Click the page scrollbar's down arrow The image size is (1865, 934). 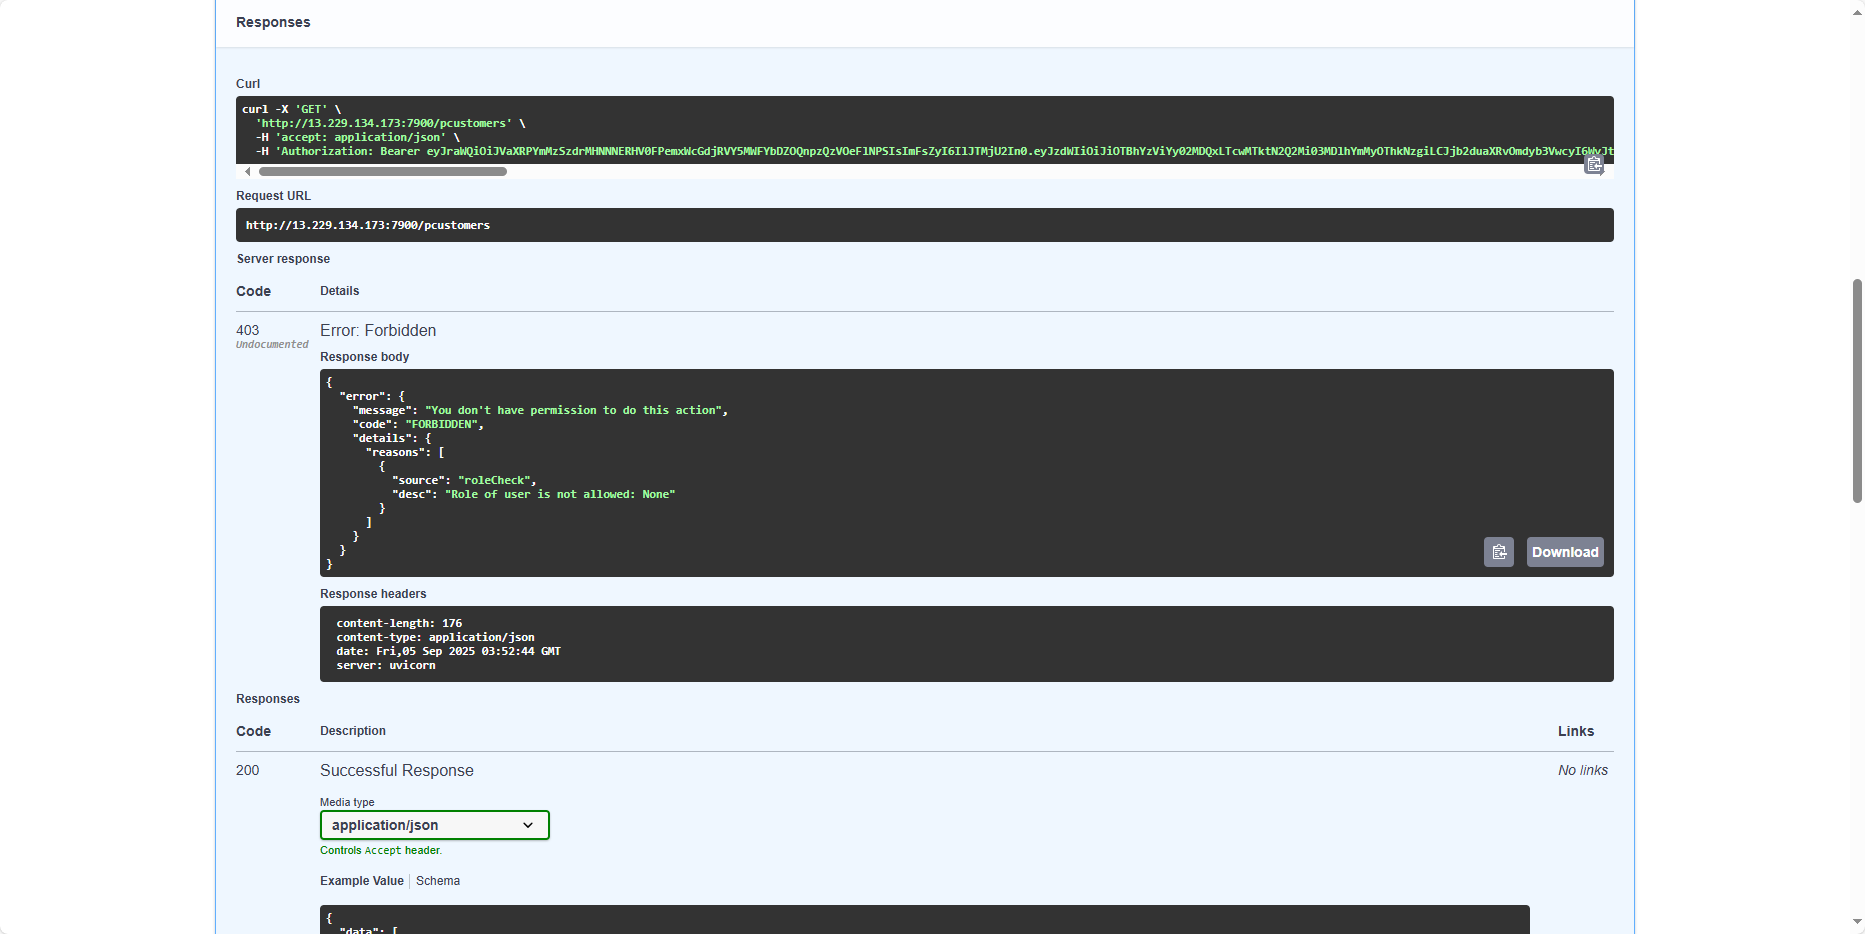pos(1857,923)
